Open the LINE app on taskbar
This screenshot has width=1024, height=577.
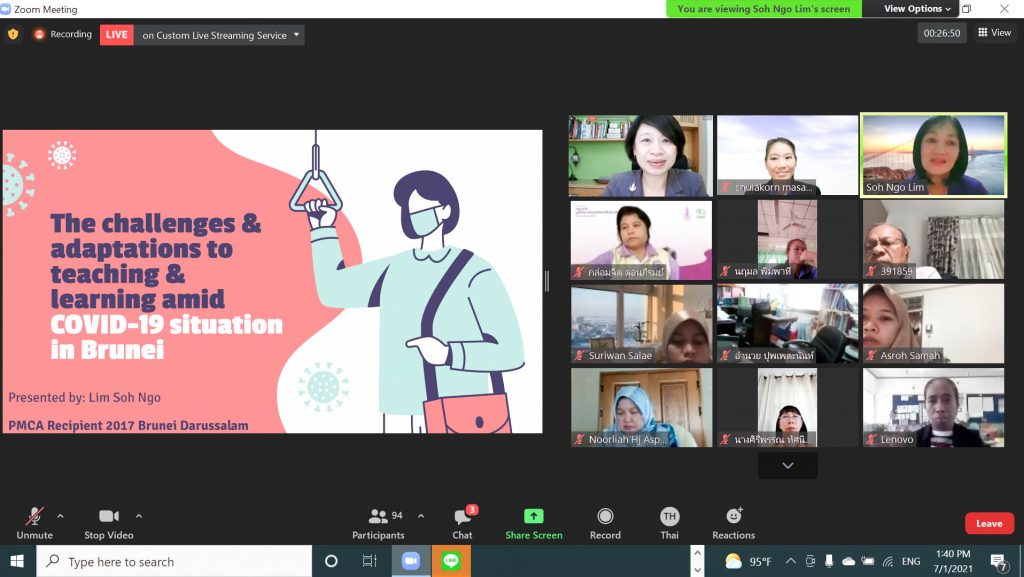coord(451,561)
